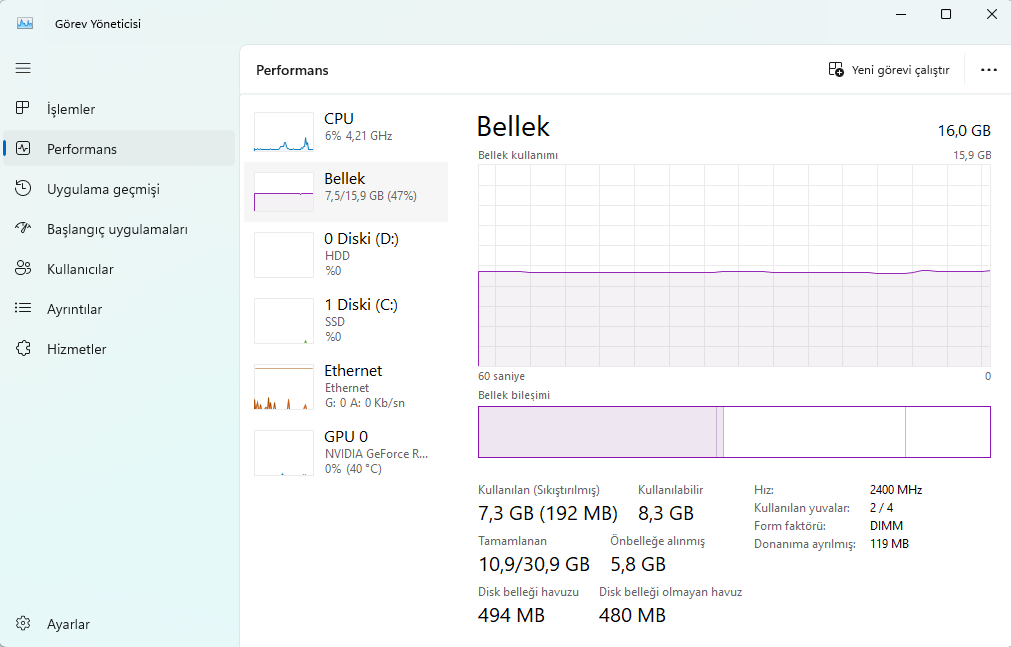Click Yeni görevi çalıştır button

[x=889, y=70]
